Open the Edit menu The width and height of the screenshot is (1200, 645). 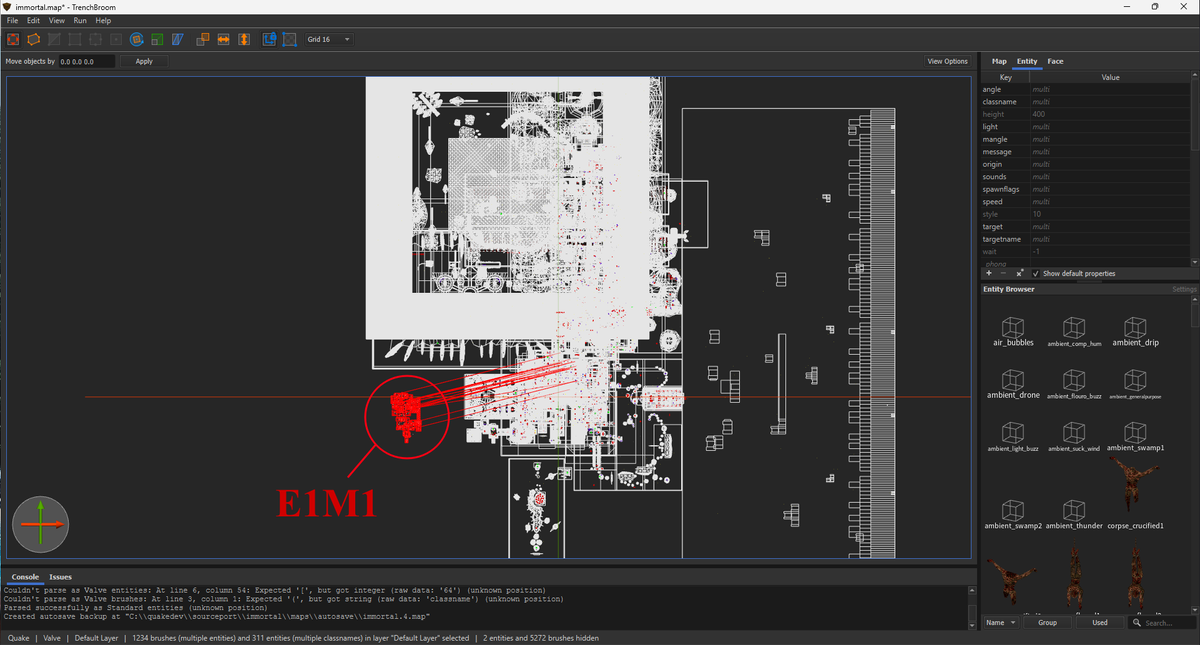pyautogui.click(x=34, y=20)
